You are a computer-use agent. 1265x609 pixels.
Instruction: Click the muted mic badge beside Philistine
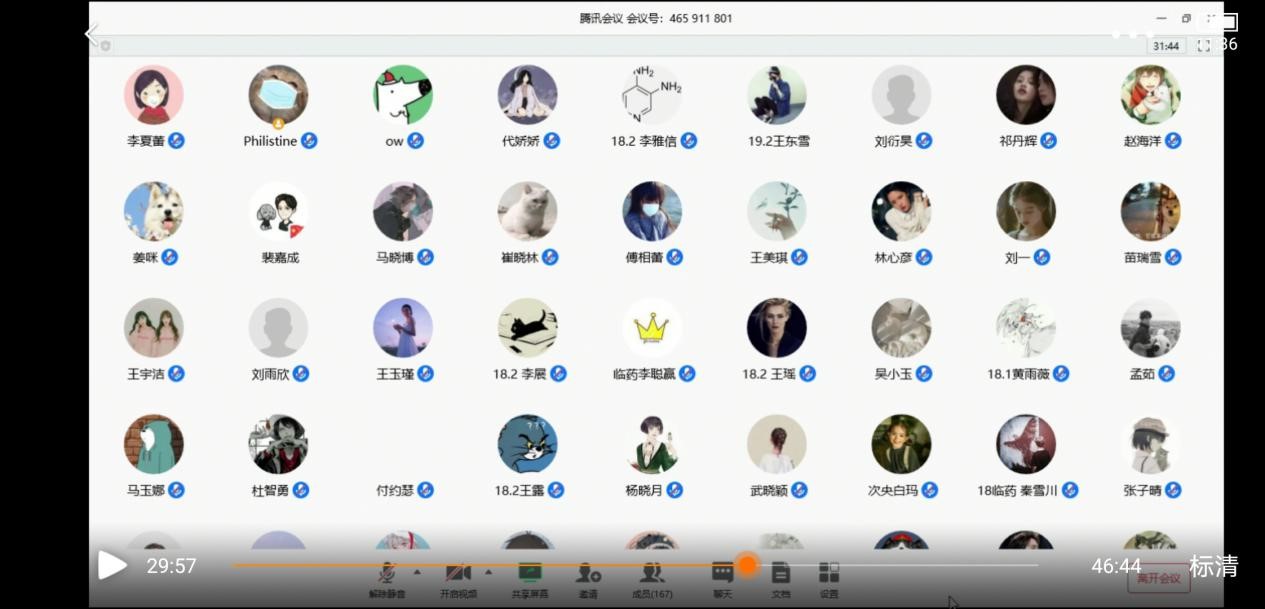click(x=309, y=141)
